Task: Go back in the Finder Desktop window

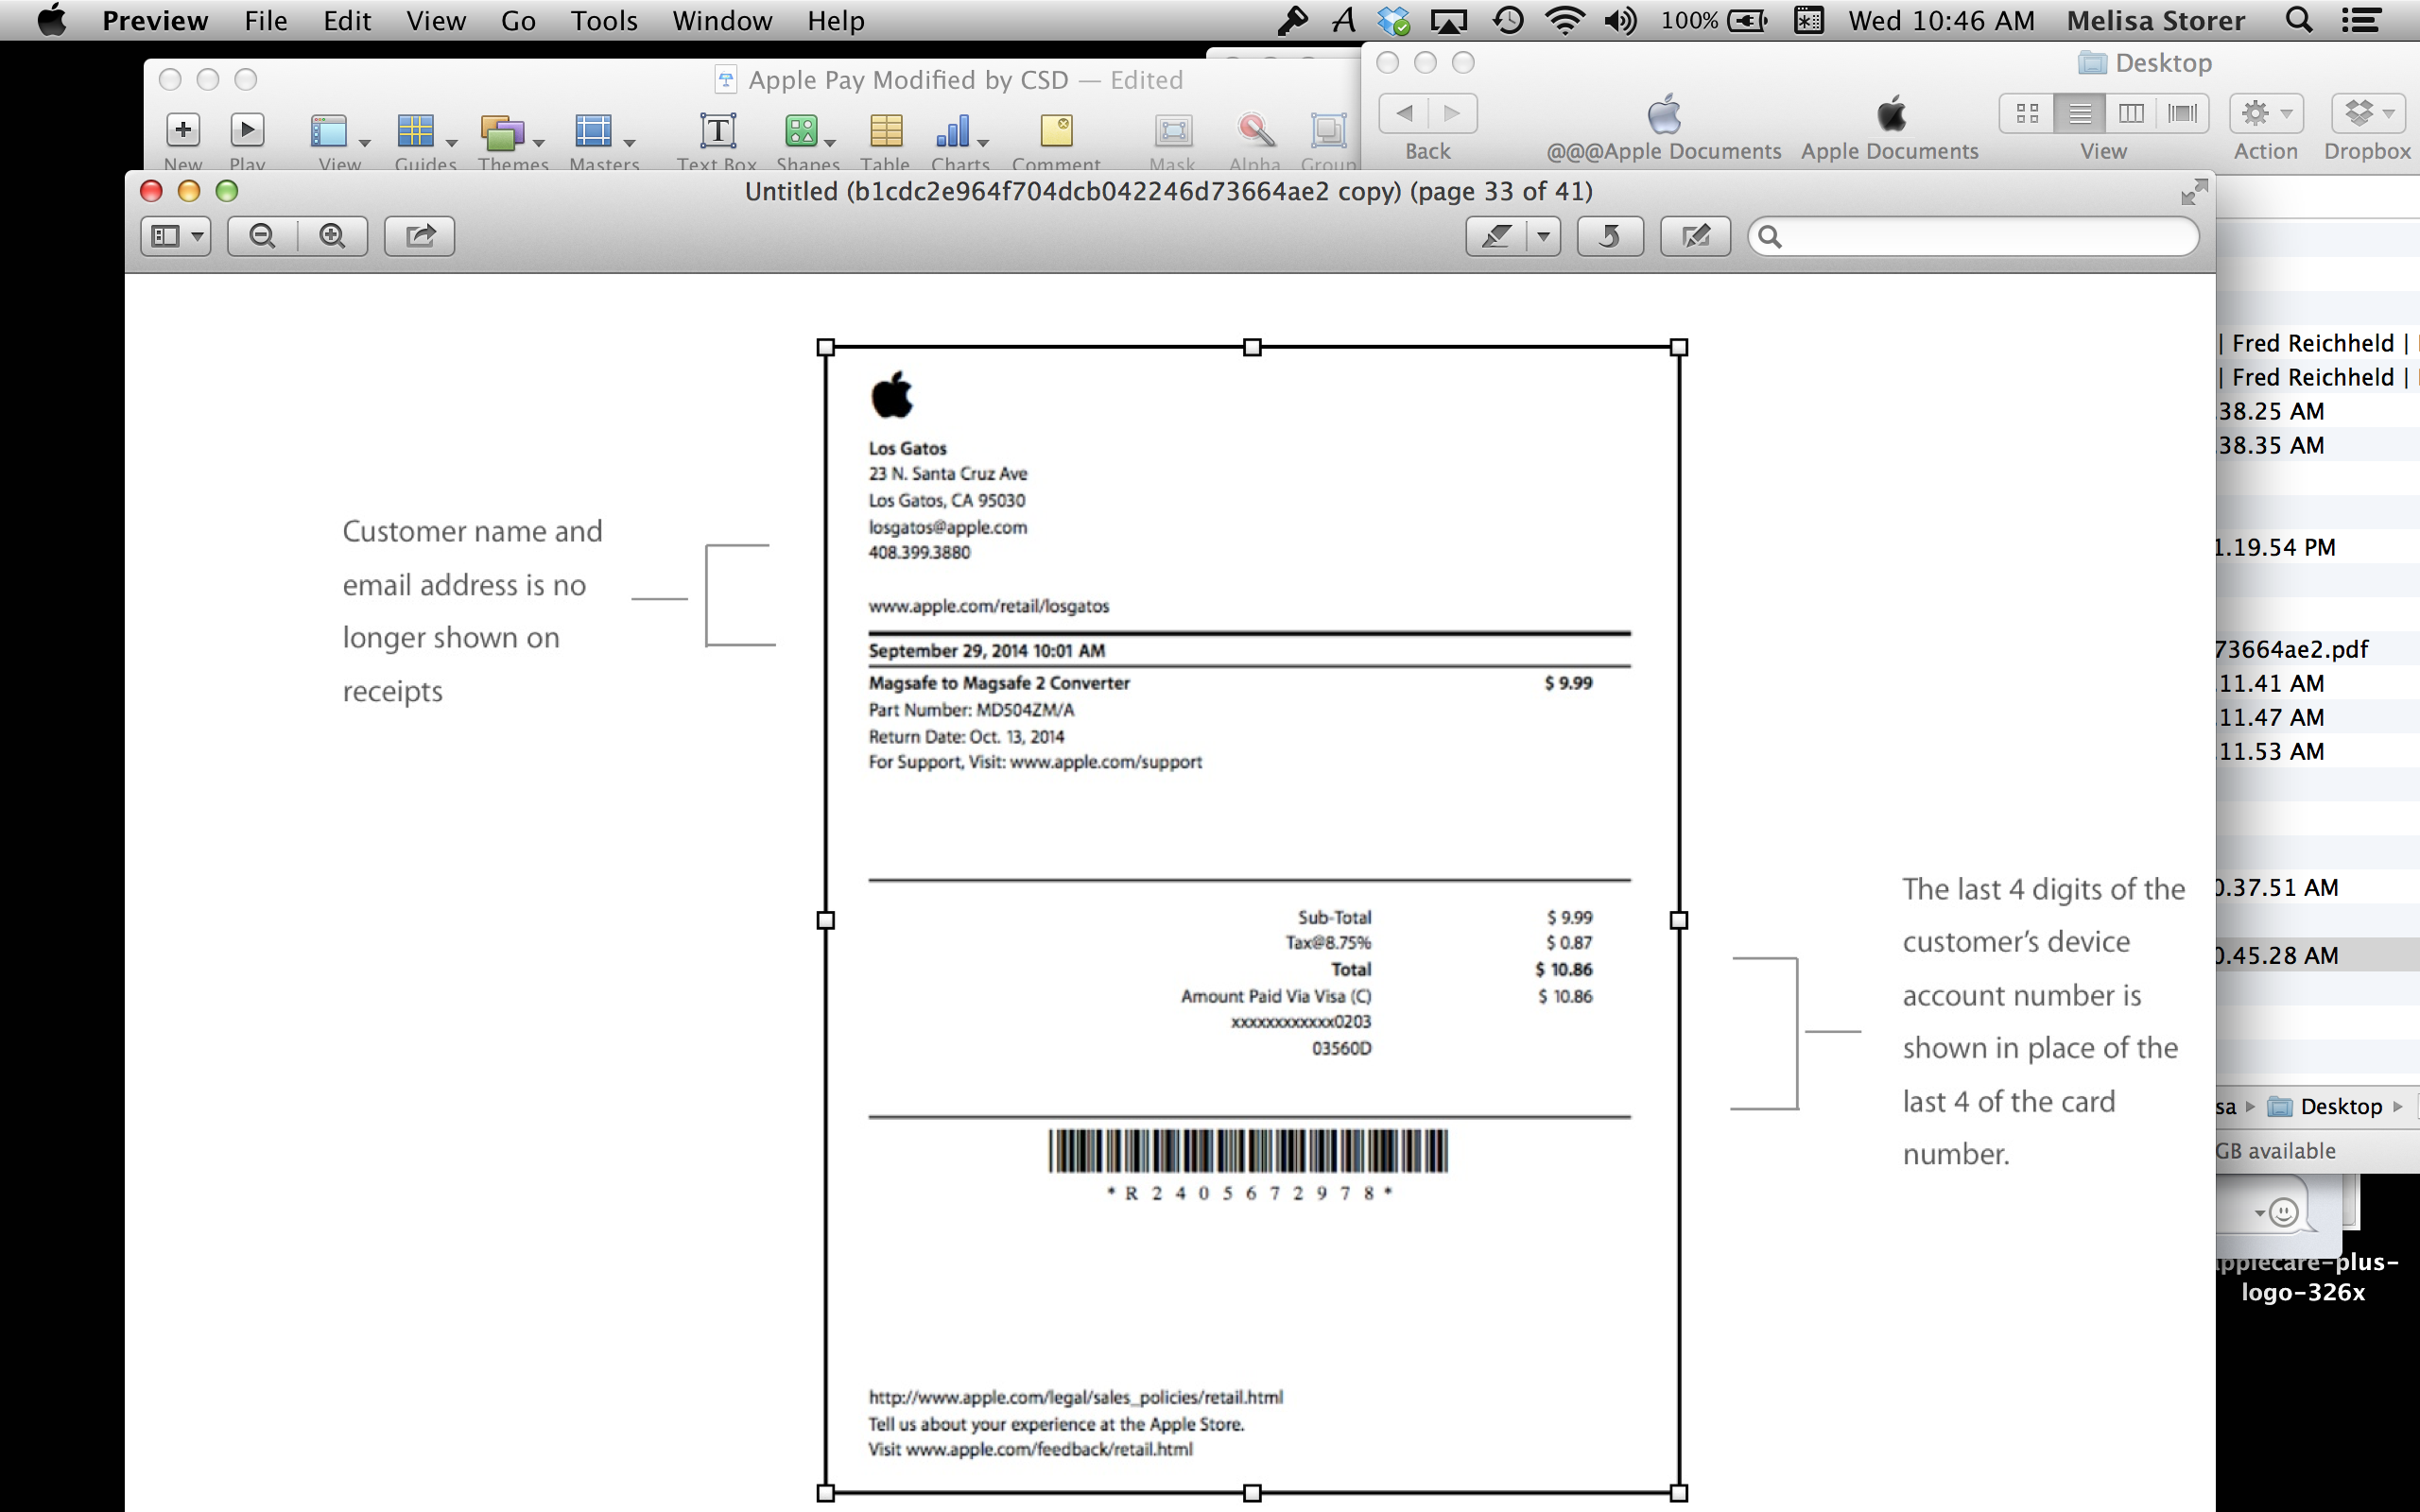Action: (x=1404, y=113)
